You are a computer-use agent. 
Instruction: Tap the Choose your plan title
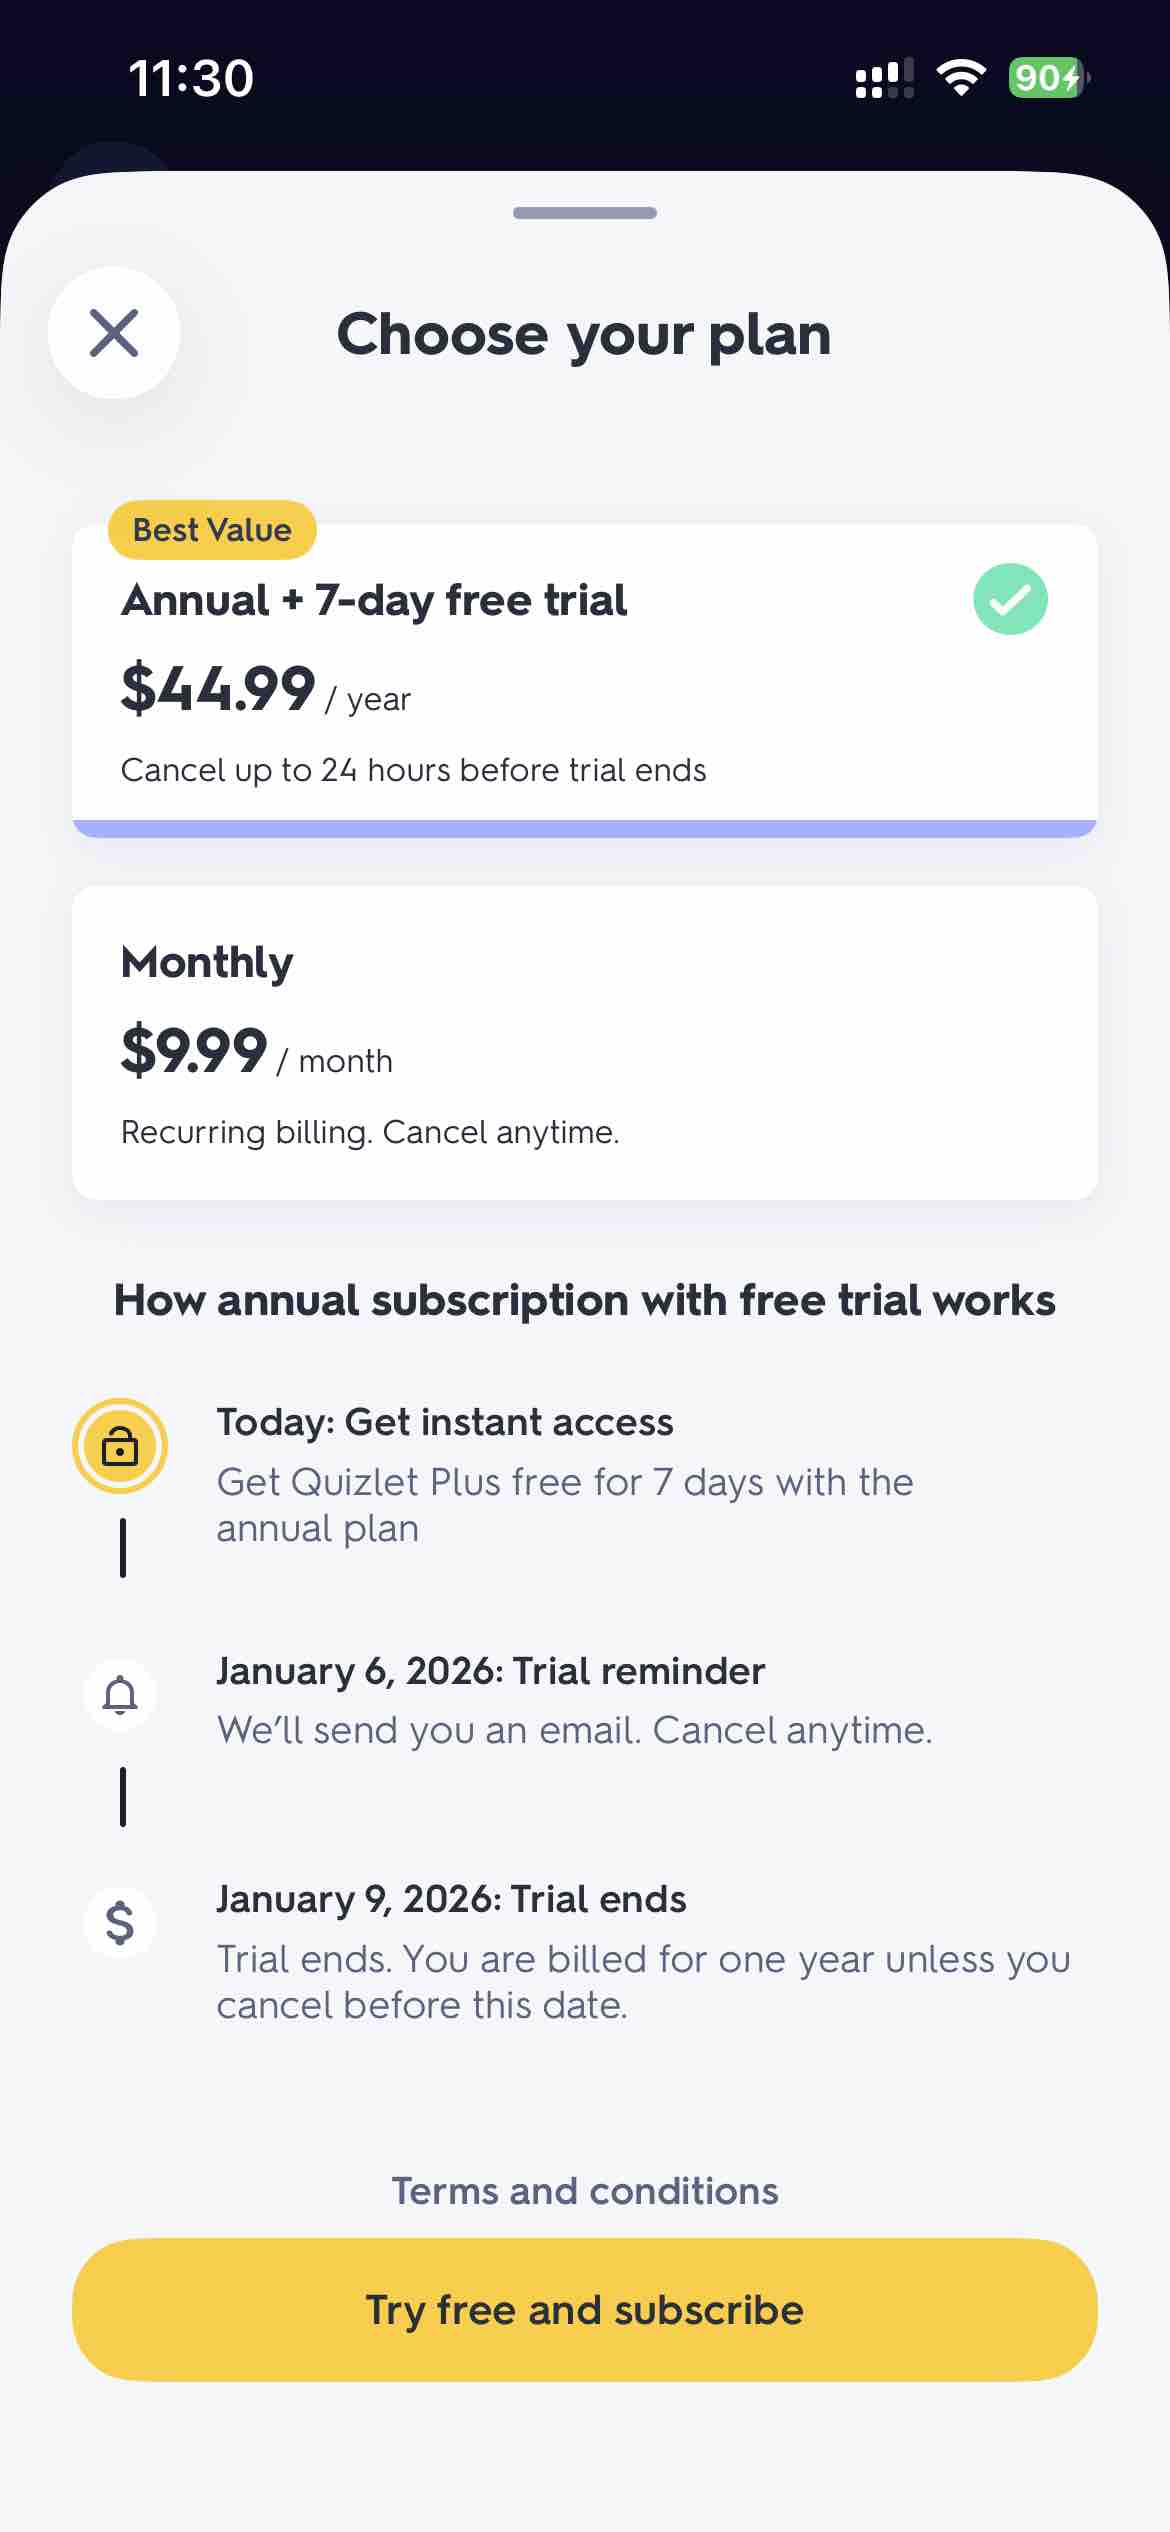pos(584,334)
